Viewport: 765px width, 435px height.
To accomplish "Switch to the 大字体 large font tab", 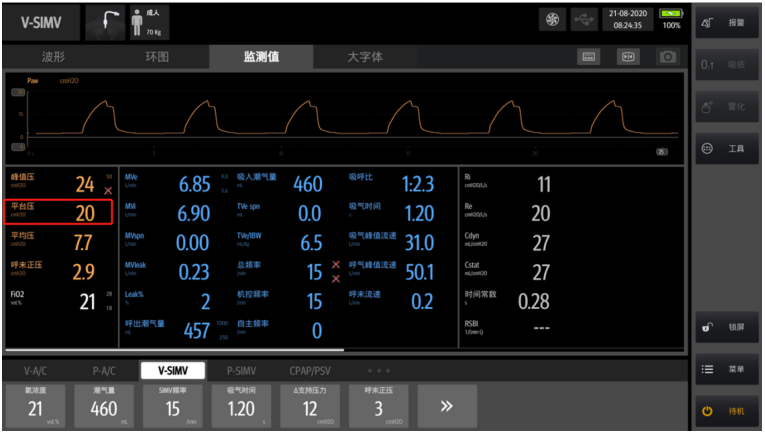I will [365, 57].
